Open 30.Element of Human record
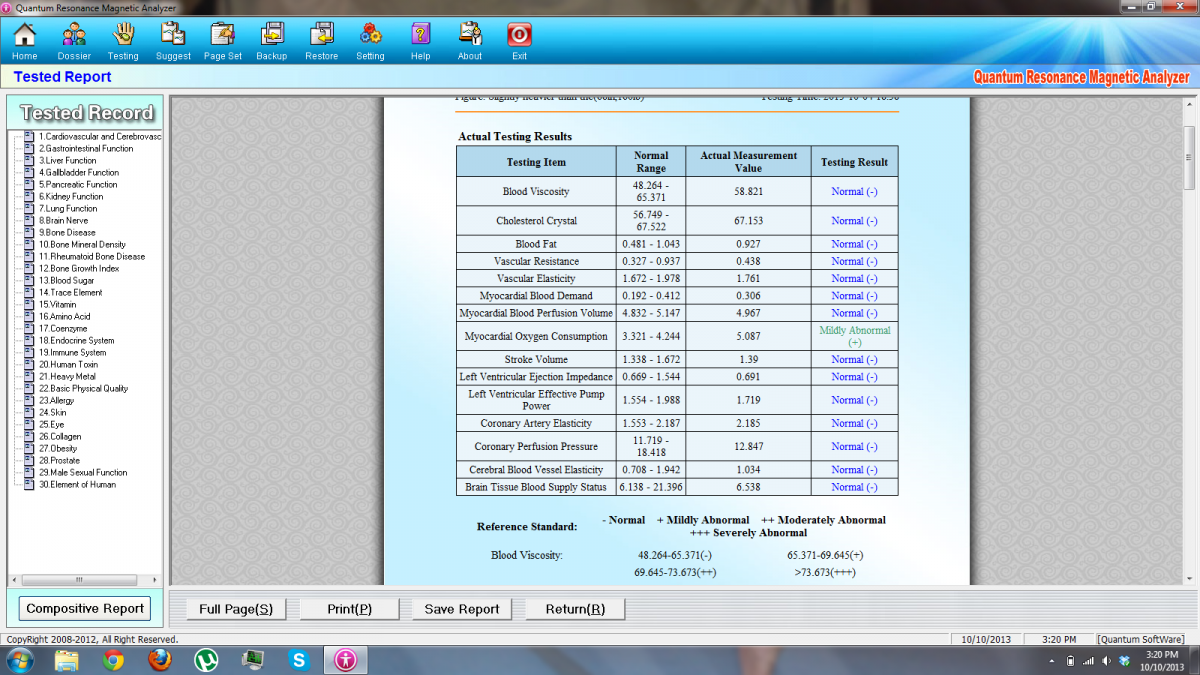The height and width of the screenshot is (675, 1200). tap(77, 484)
